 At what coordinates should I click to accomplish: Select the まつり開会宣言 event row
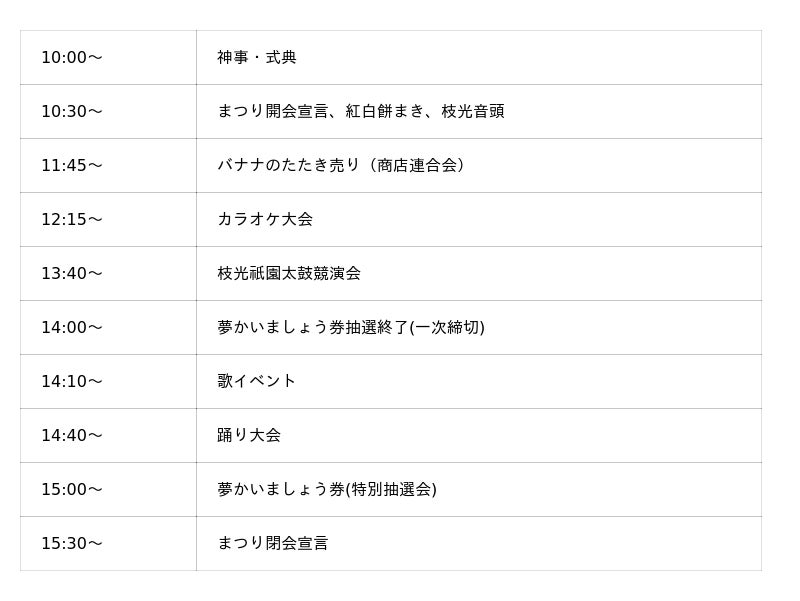pyautogui.click(x=360, y=112)
